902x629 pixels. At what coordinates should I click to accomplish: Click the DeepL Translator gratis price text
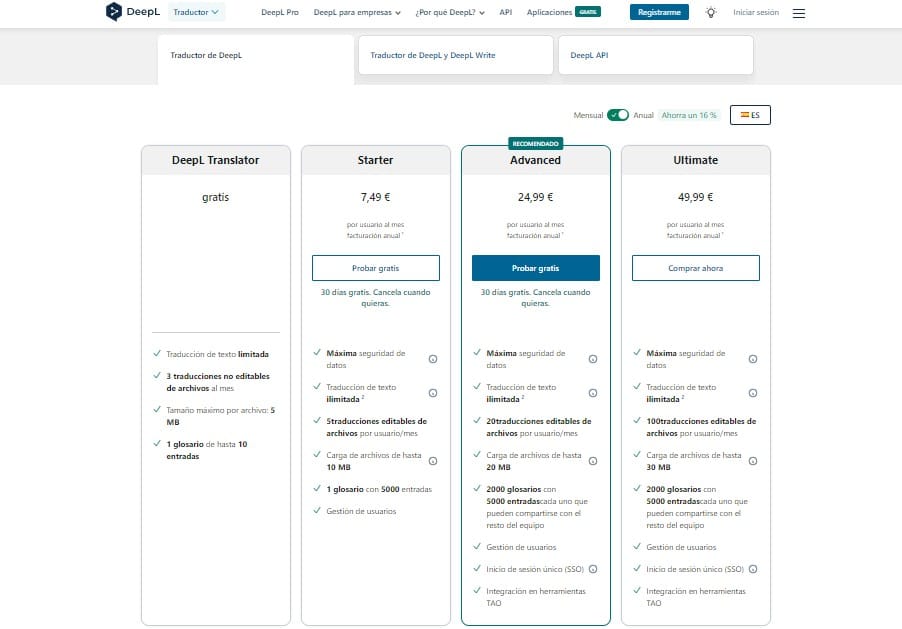(x=216, y=197)
